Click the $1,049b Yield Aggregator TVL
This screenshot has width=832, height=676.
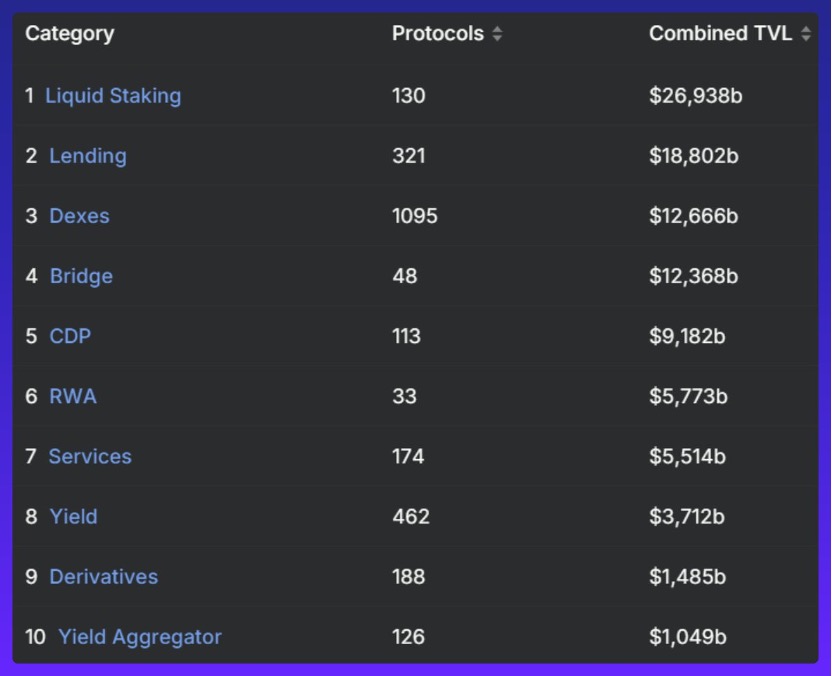(x=687, y=636)
